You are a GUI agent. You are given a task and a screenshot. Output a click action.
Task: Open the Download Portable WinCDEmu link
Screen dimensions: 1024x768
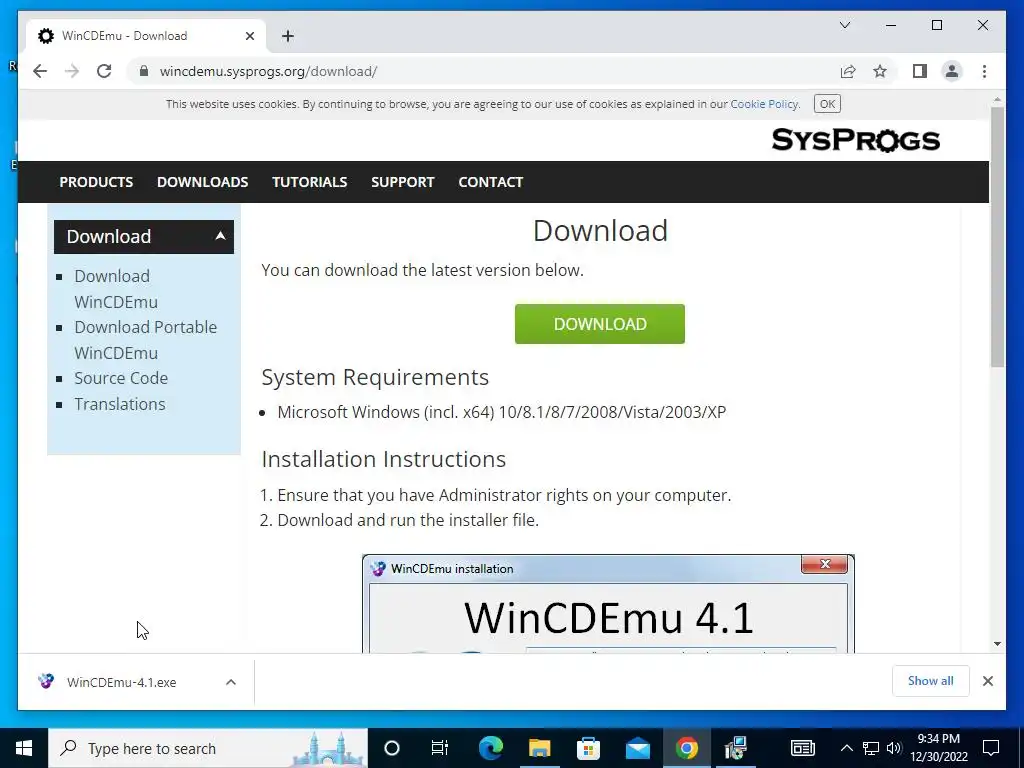click(x=145, y=340)
